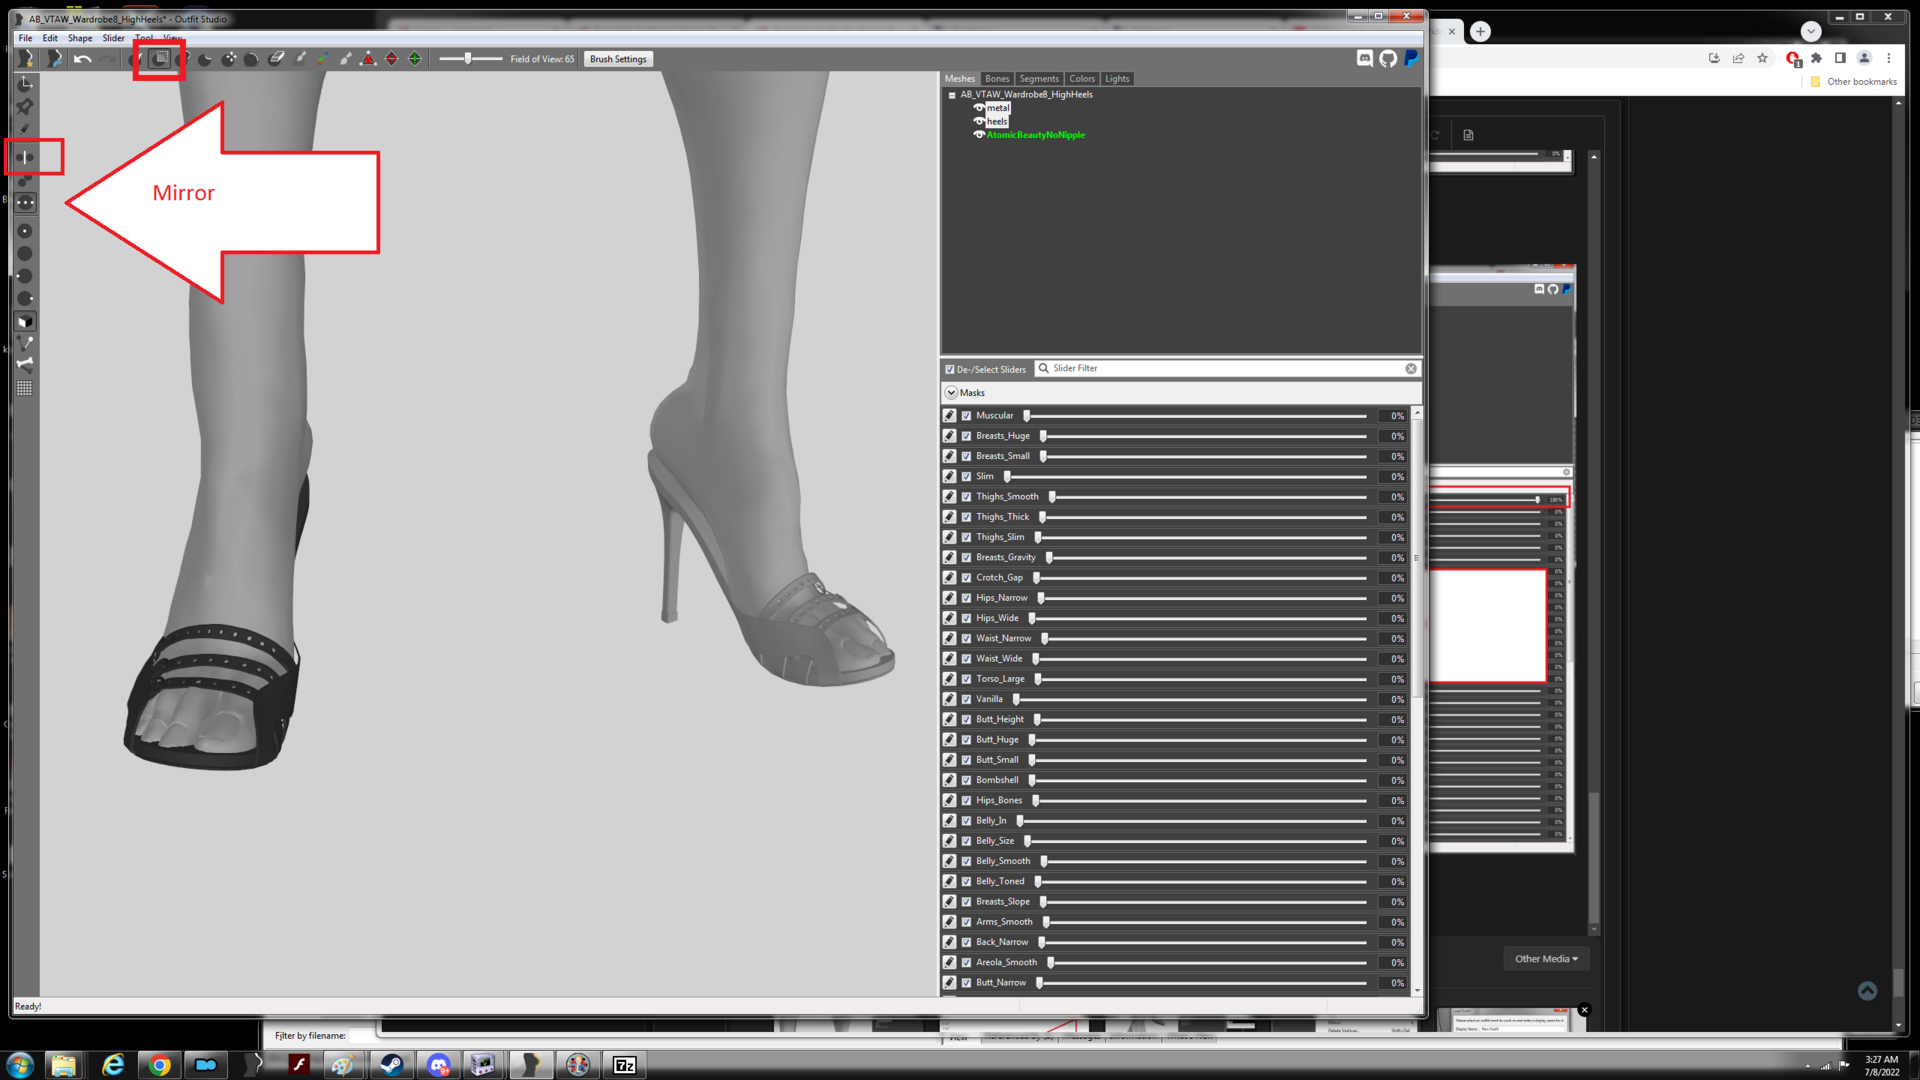Click the edit pencil for Muscular slider
This screenshot has width=1920, height=1080.
[x=949, y=416]
